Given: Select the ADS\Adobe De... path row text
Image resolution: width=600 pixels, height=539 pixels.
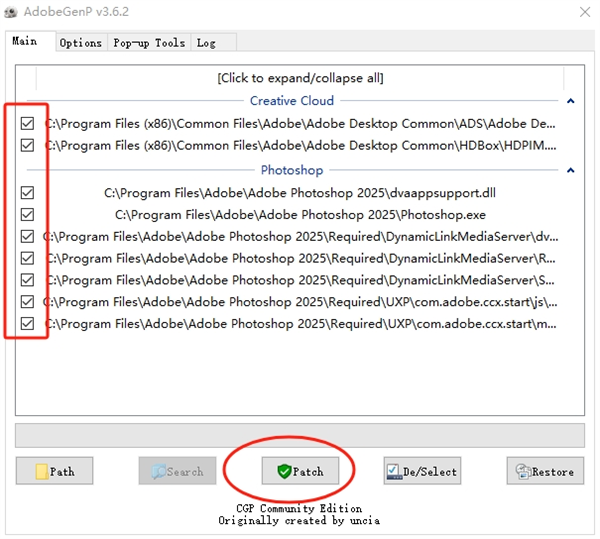Looking at the screenshot, I should tap(300, 124).
